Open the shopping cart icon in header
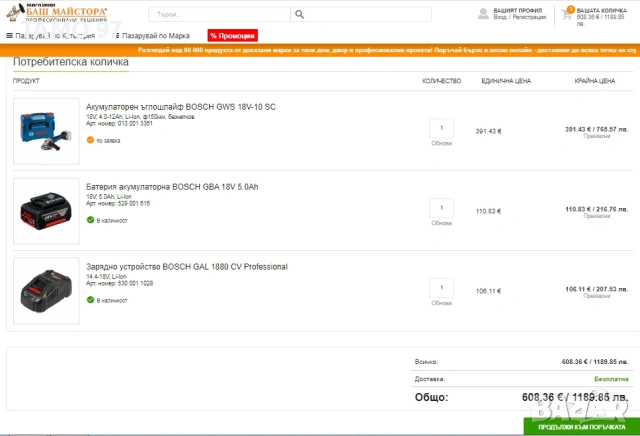The width and height of the screenshot is (640, 436). 567,13
